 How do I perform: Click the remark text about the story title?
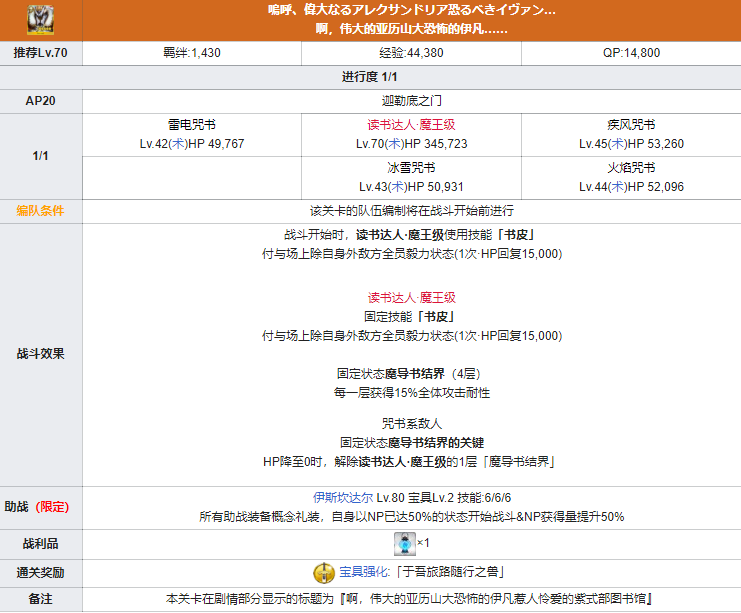click(x=409, y=599)
